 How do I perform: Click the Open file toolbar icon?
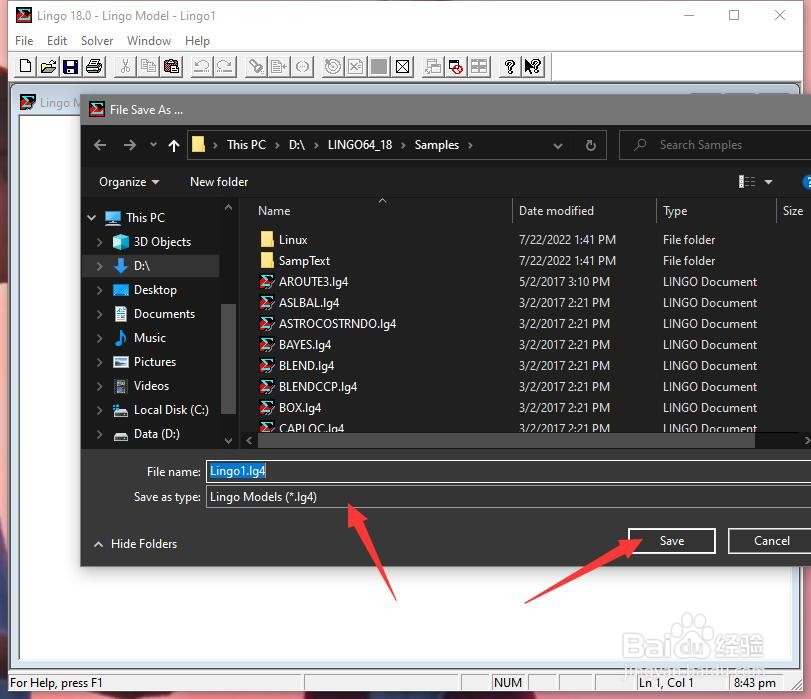48,66
